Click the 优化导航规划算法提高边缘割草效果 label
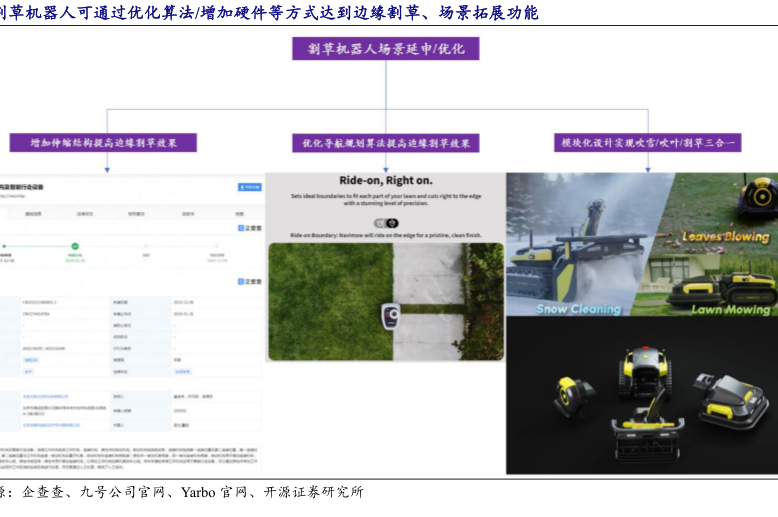The image size is (778, 517). (386, 143)
